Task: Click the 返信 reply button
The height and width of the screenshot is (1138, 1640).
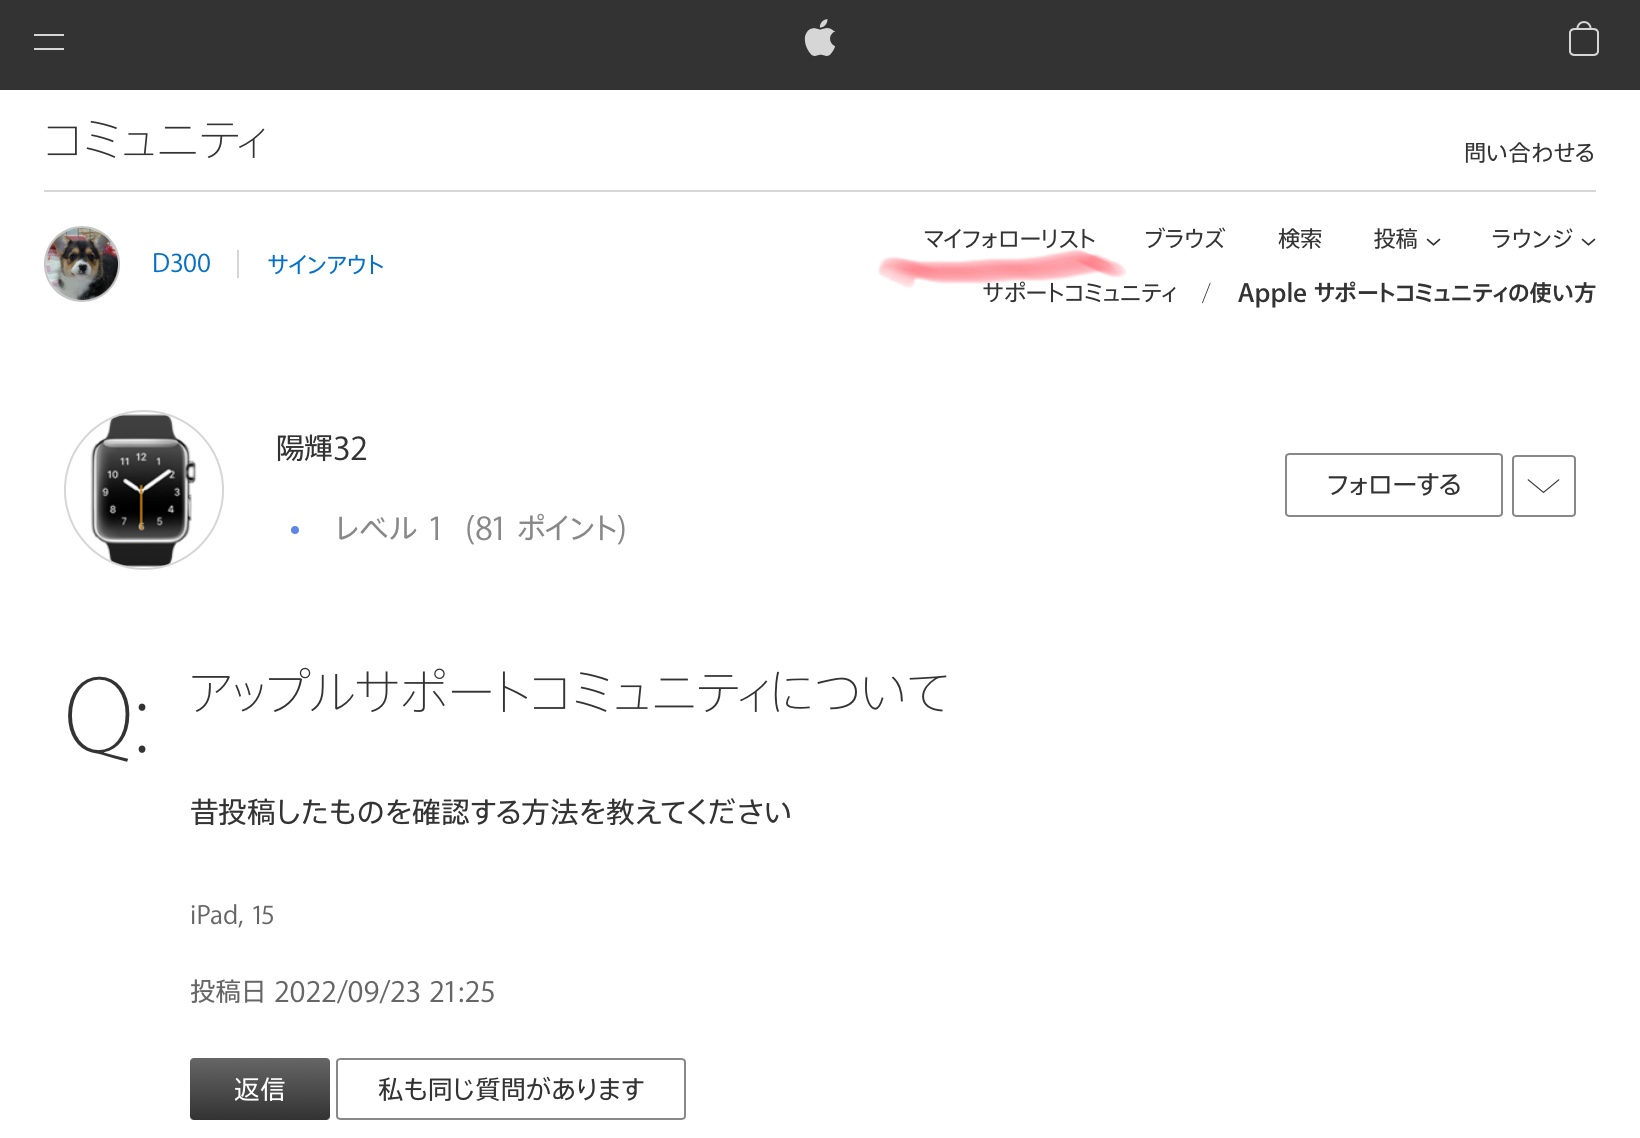Action: pyautogui.click(x=260, y=1089)
